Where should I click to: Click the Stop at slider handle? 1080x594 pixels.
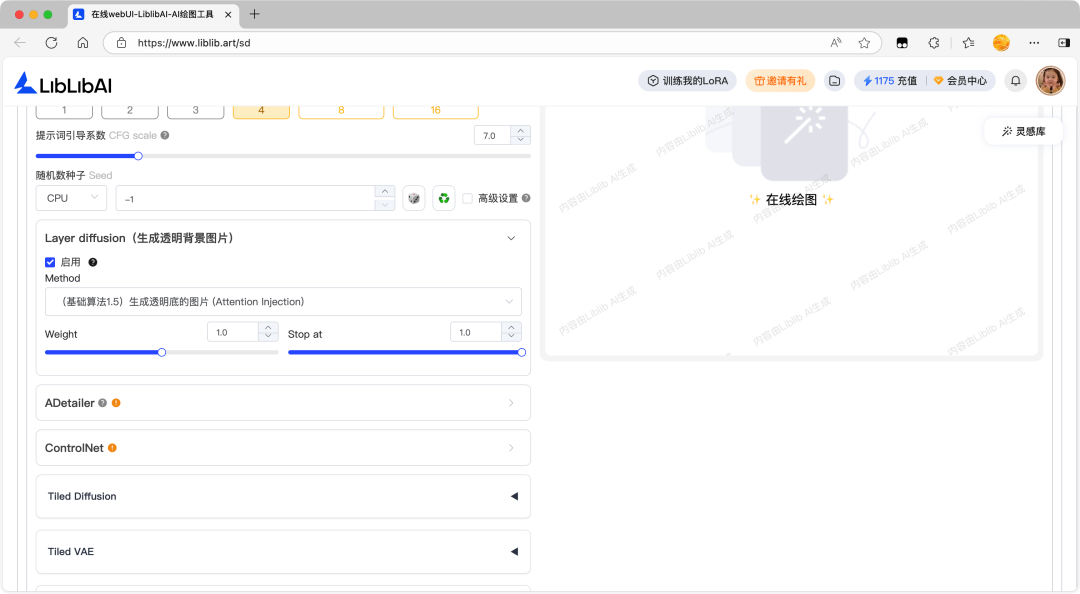521,352
